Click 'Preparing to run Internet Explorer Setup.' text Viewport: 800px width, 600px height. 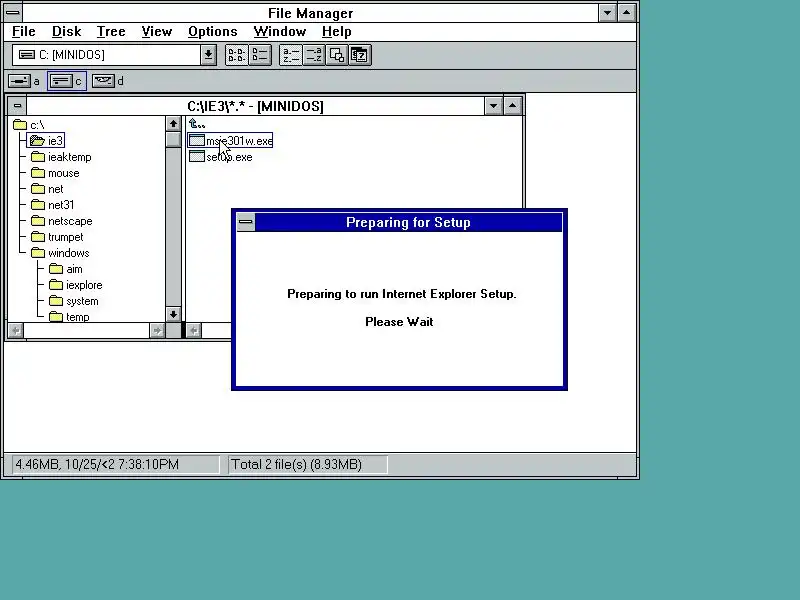pos(402,294)
